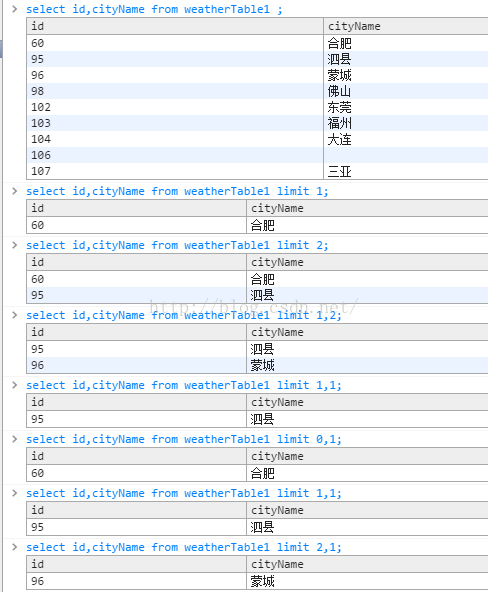
Task: Click the cityName cell '大连'
Action: coord(406,139)
